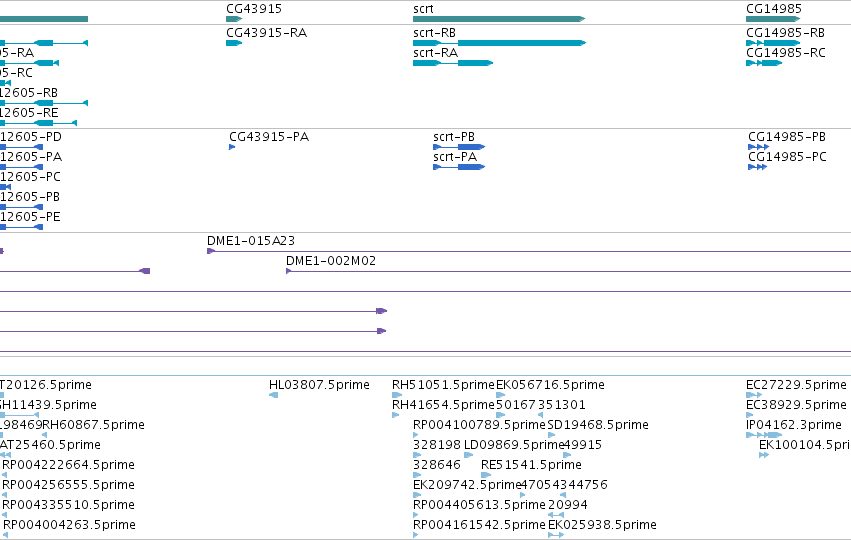Click the 12605-RB transcript label
The height and width of the screenshot is (540, 851).
click(29, 93)
